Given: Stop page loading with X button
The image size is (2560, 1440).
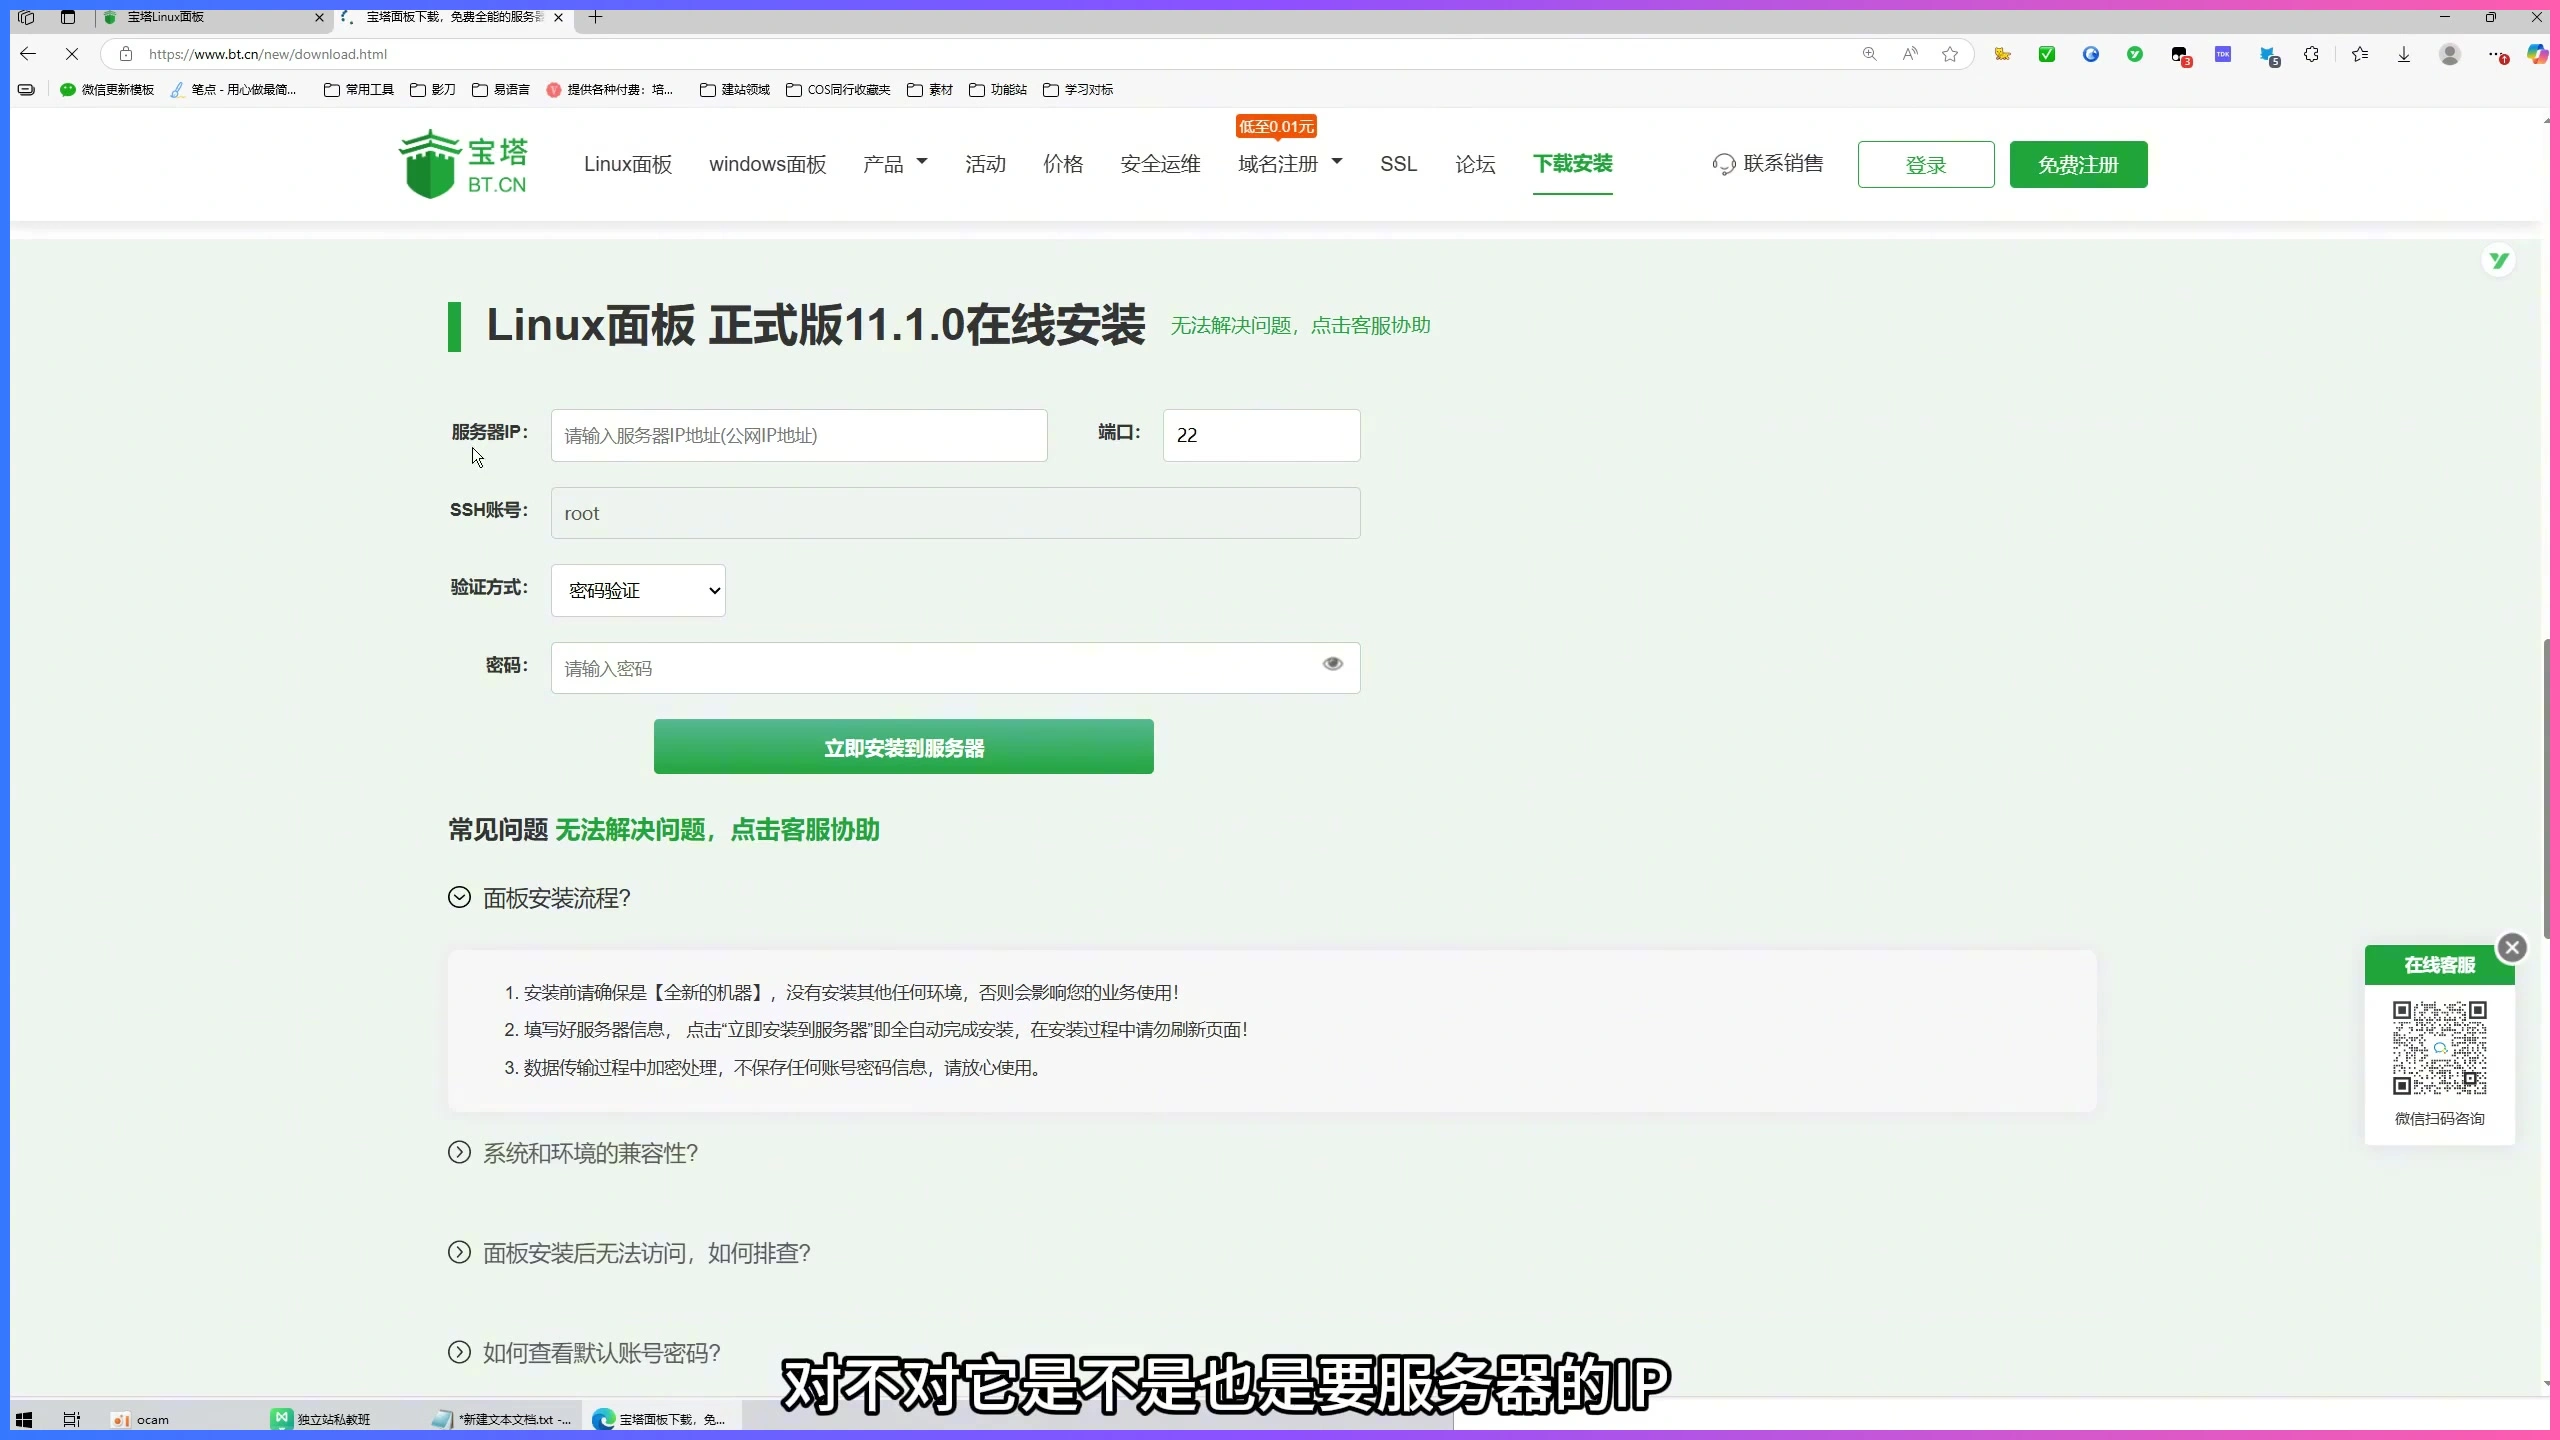Looking at the screenshot, I should pyautogui.click(x=72, y=54).
